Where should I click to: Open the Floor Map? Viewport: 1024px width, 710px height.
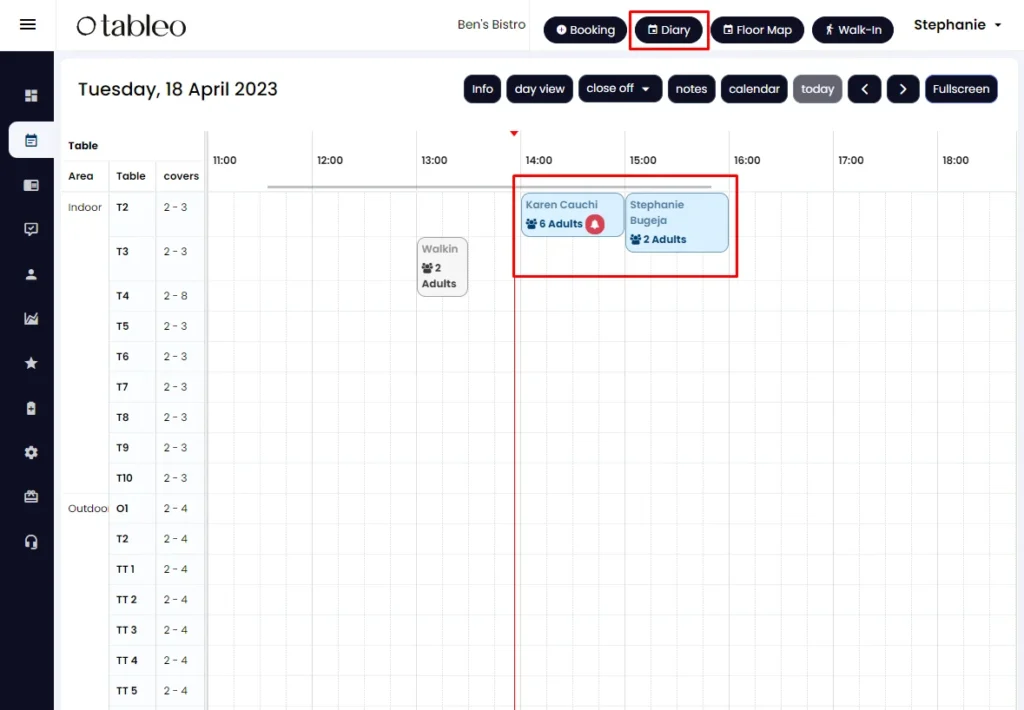point(758,30)
